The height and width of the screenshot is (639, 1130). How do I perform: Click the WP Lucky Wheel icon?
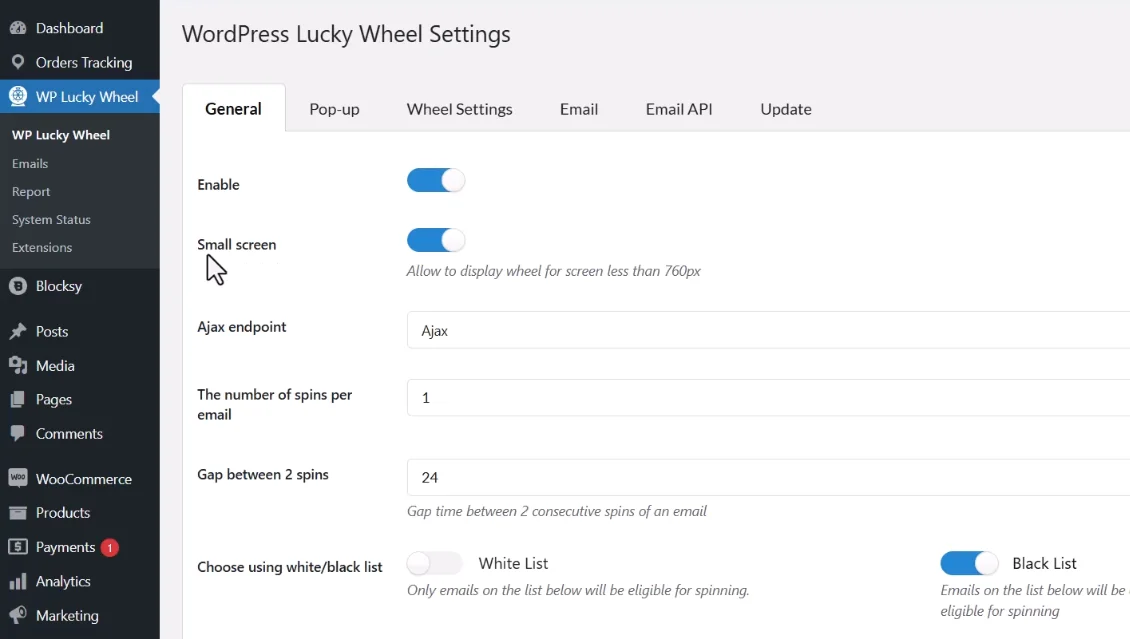[x=18, y=96]
